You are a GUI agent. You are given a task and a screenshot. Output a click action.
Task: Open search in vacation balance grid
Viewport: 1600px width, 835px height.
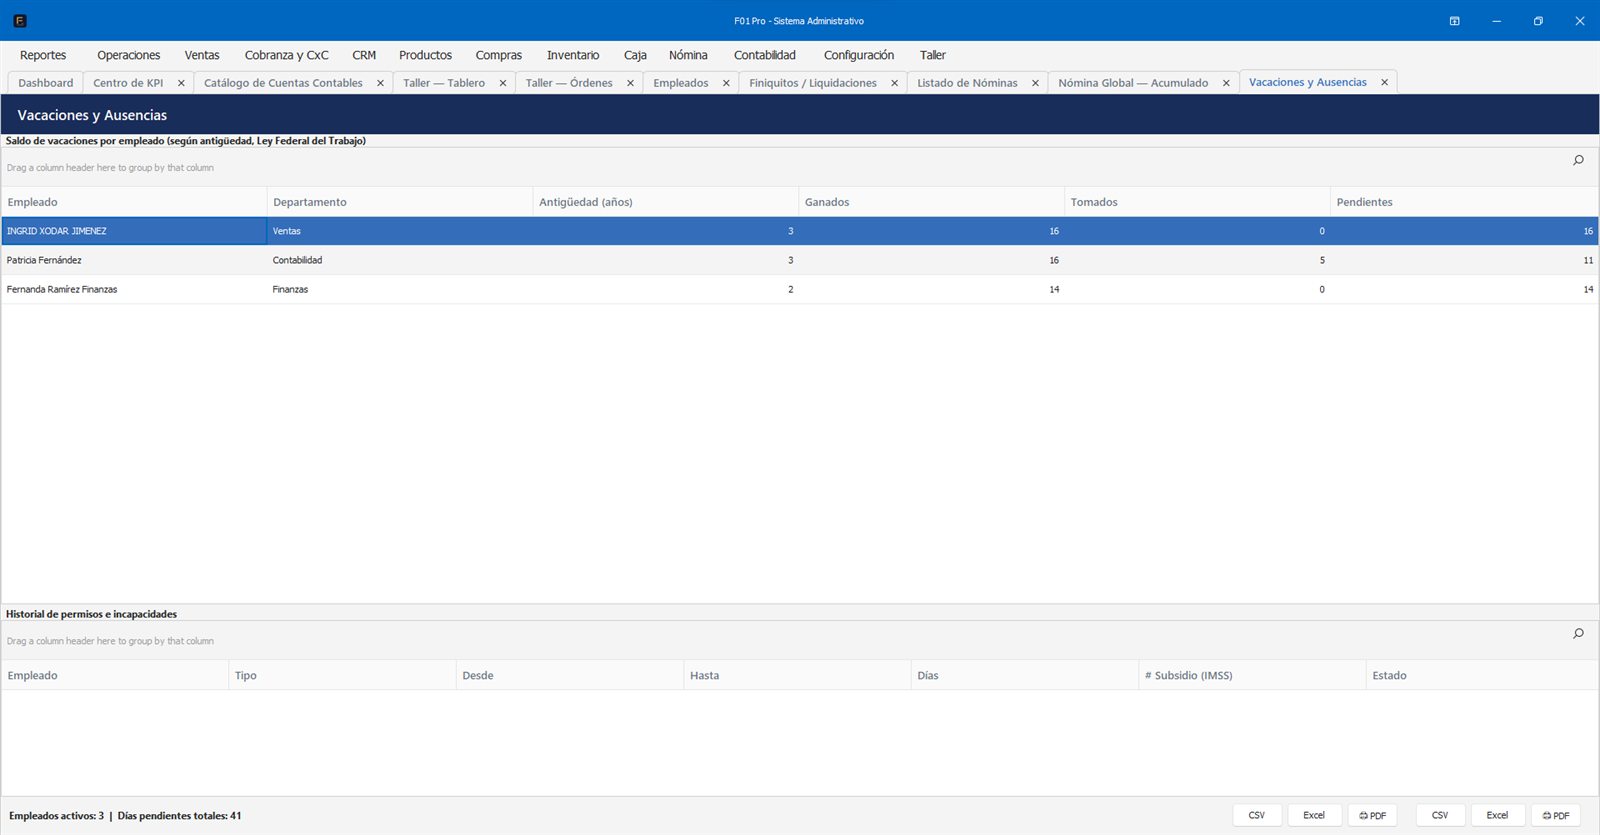(x=1578, y=160)
